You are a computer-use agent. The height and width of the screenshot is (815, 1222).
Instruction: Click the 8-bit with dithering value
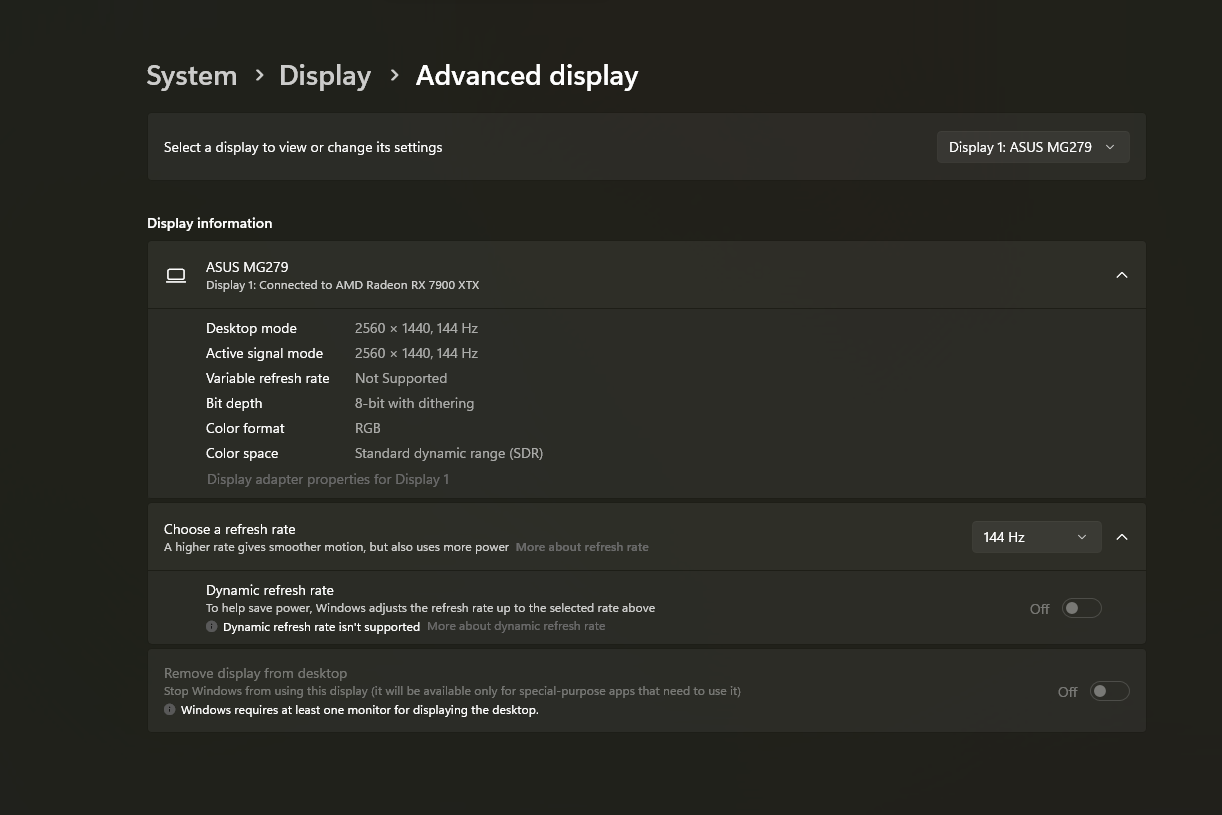coord(414,404)
